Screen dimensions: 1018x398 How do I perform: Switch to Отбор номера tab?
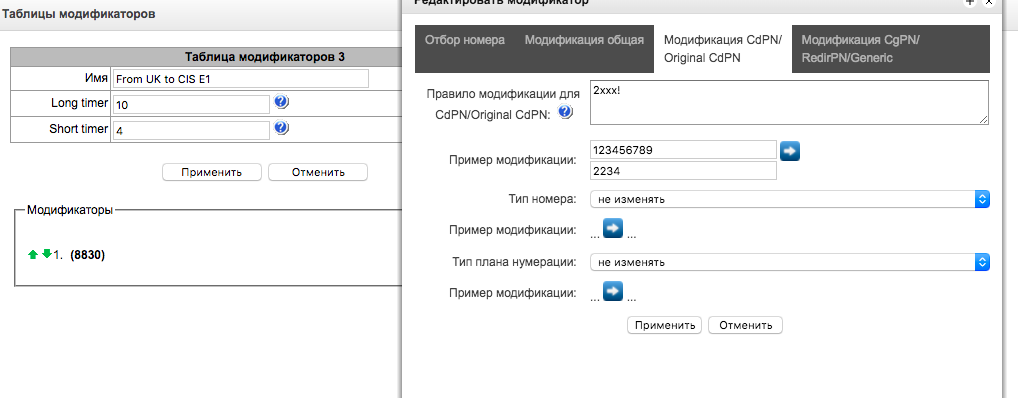[465, 40]
